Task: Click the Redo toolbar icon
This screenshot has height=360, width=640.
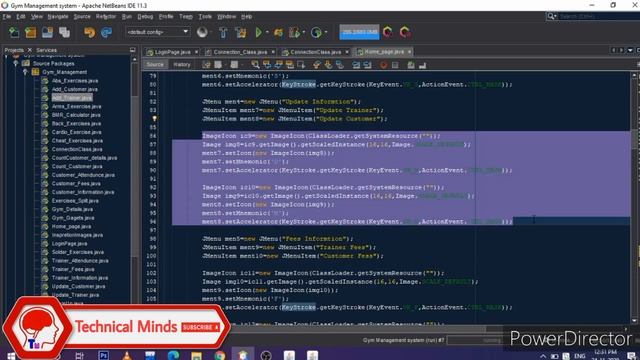Action: 106,32
